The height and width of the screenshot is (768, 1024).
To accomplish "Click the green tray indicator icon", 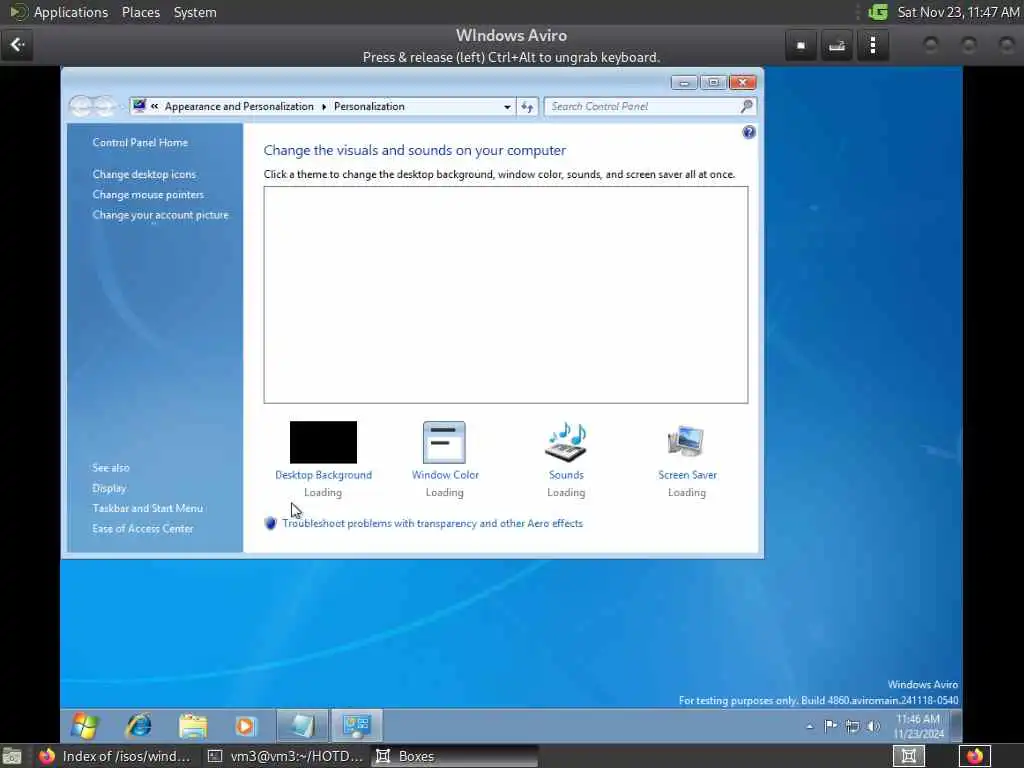I will tap(878, 12).
